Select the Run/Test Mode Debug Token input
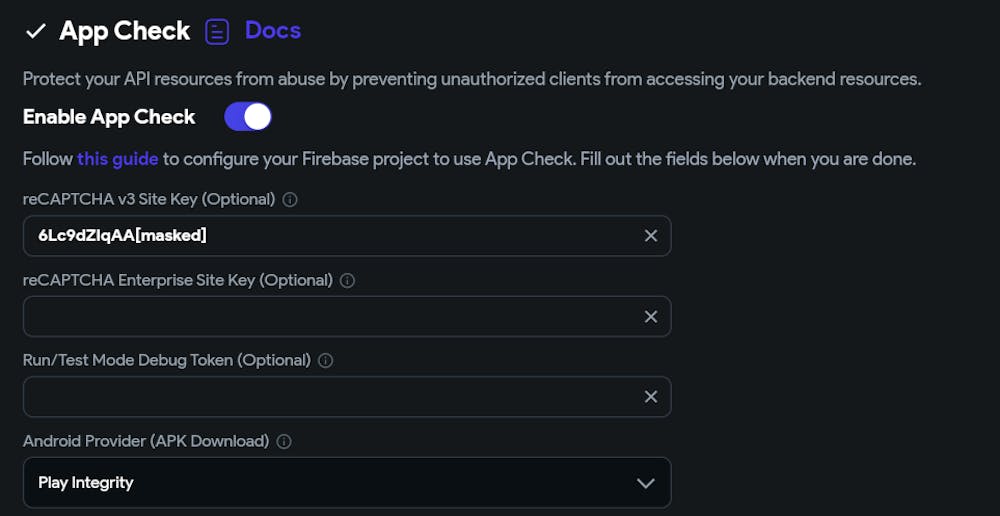The height and width of the screenshot is (516, 1000). tap(330, 397)
